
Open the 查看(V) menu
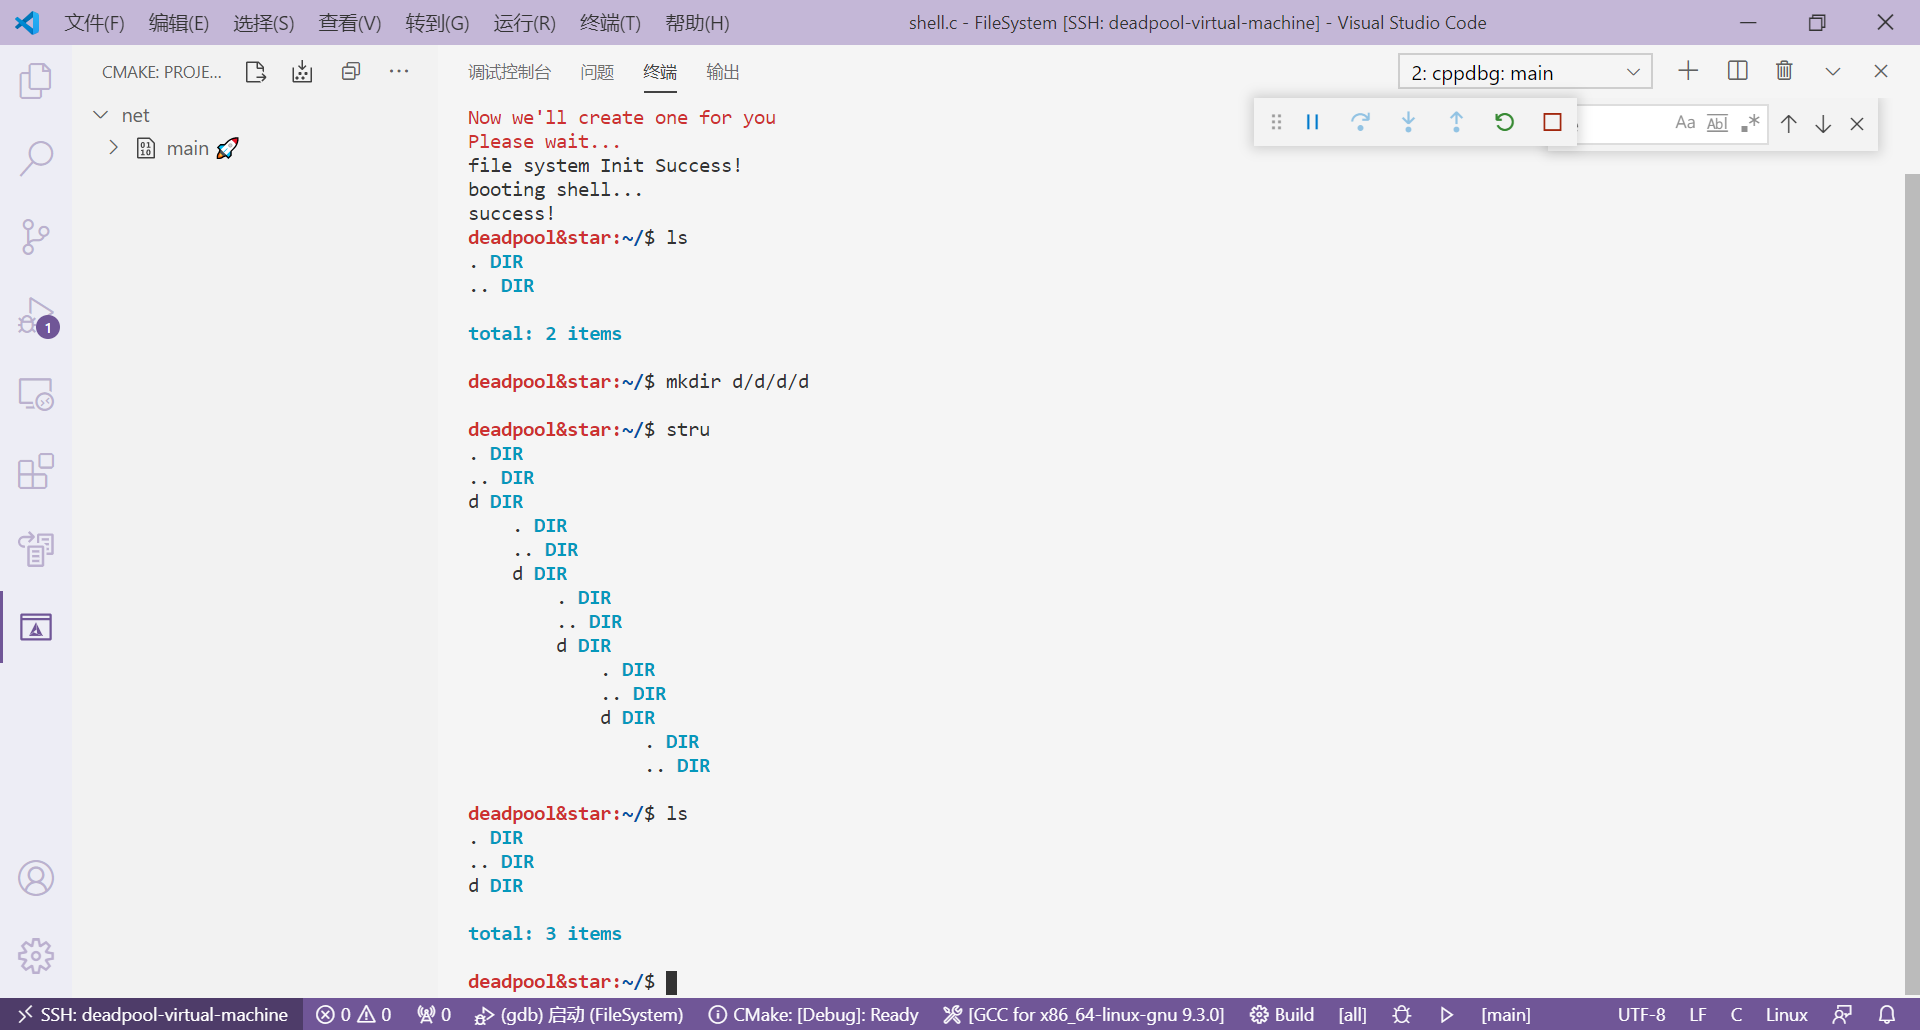(x=350, y=23)
